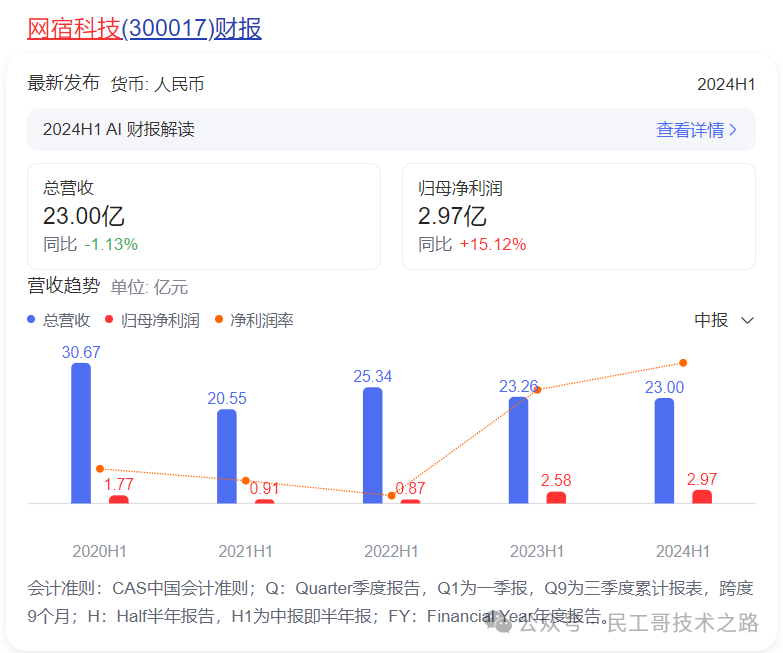Click the 2024H1 period label at top right
The width and height of the screenshot is (783, 653).
pos(726,84)
